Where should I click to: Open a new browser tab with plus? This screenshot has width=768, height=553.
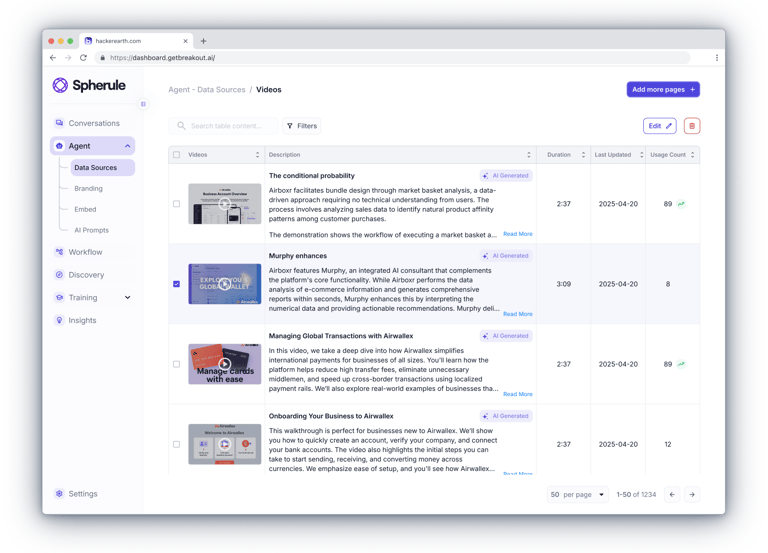click(203, 41)
